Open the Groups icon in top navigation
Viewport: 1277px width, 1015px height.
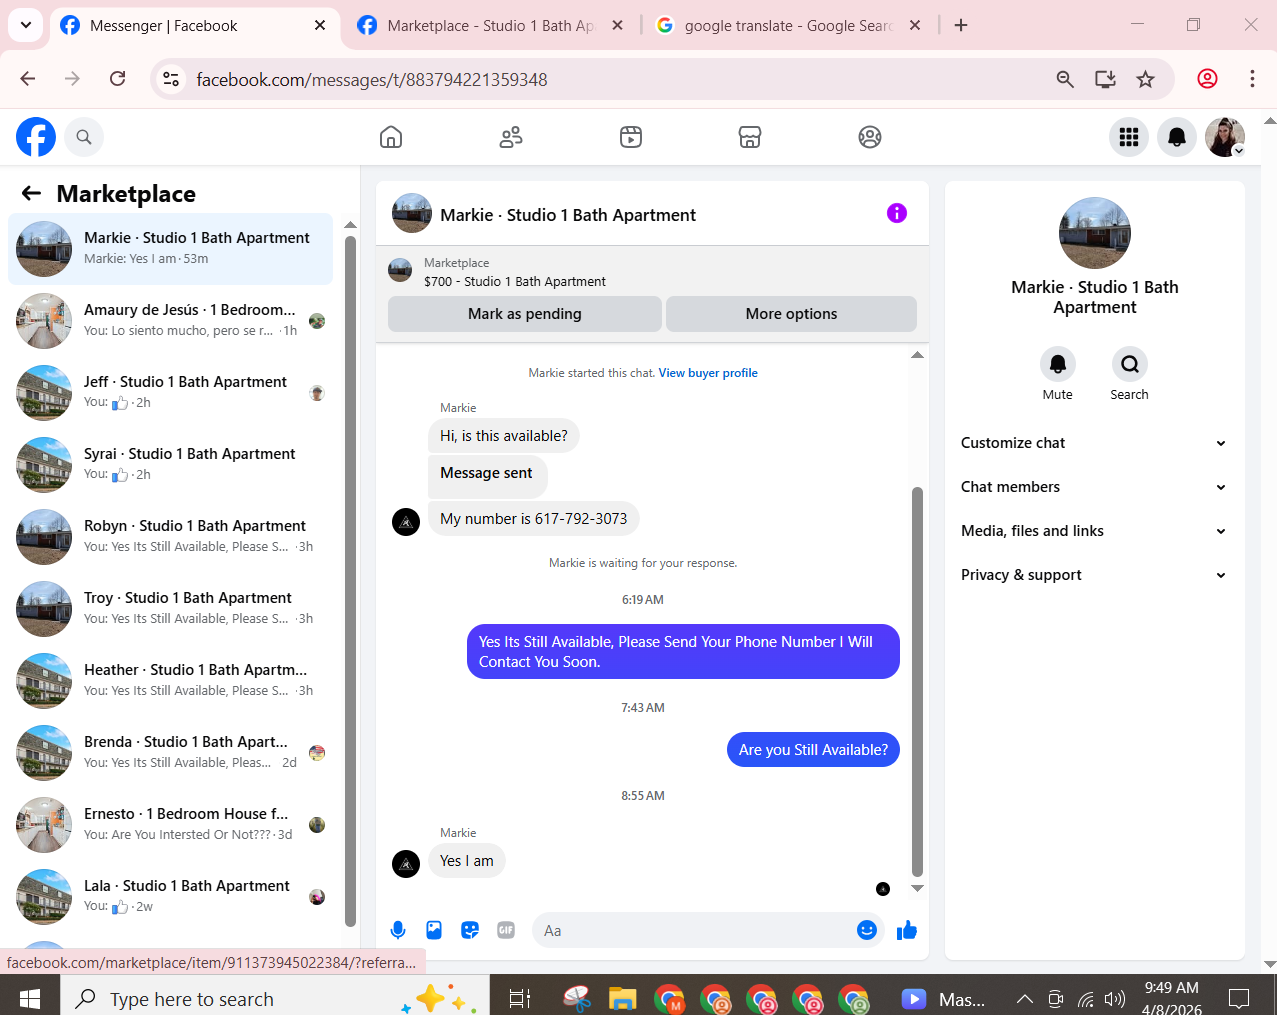click(870, 137)
